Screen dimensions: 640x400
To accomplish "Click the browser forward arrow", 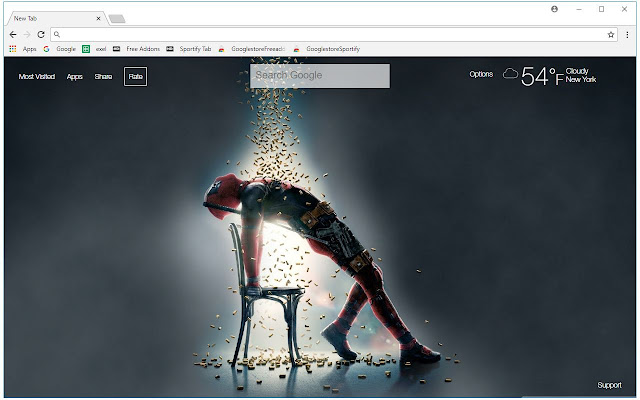I will tap(27, 35).
